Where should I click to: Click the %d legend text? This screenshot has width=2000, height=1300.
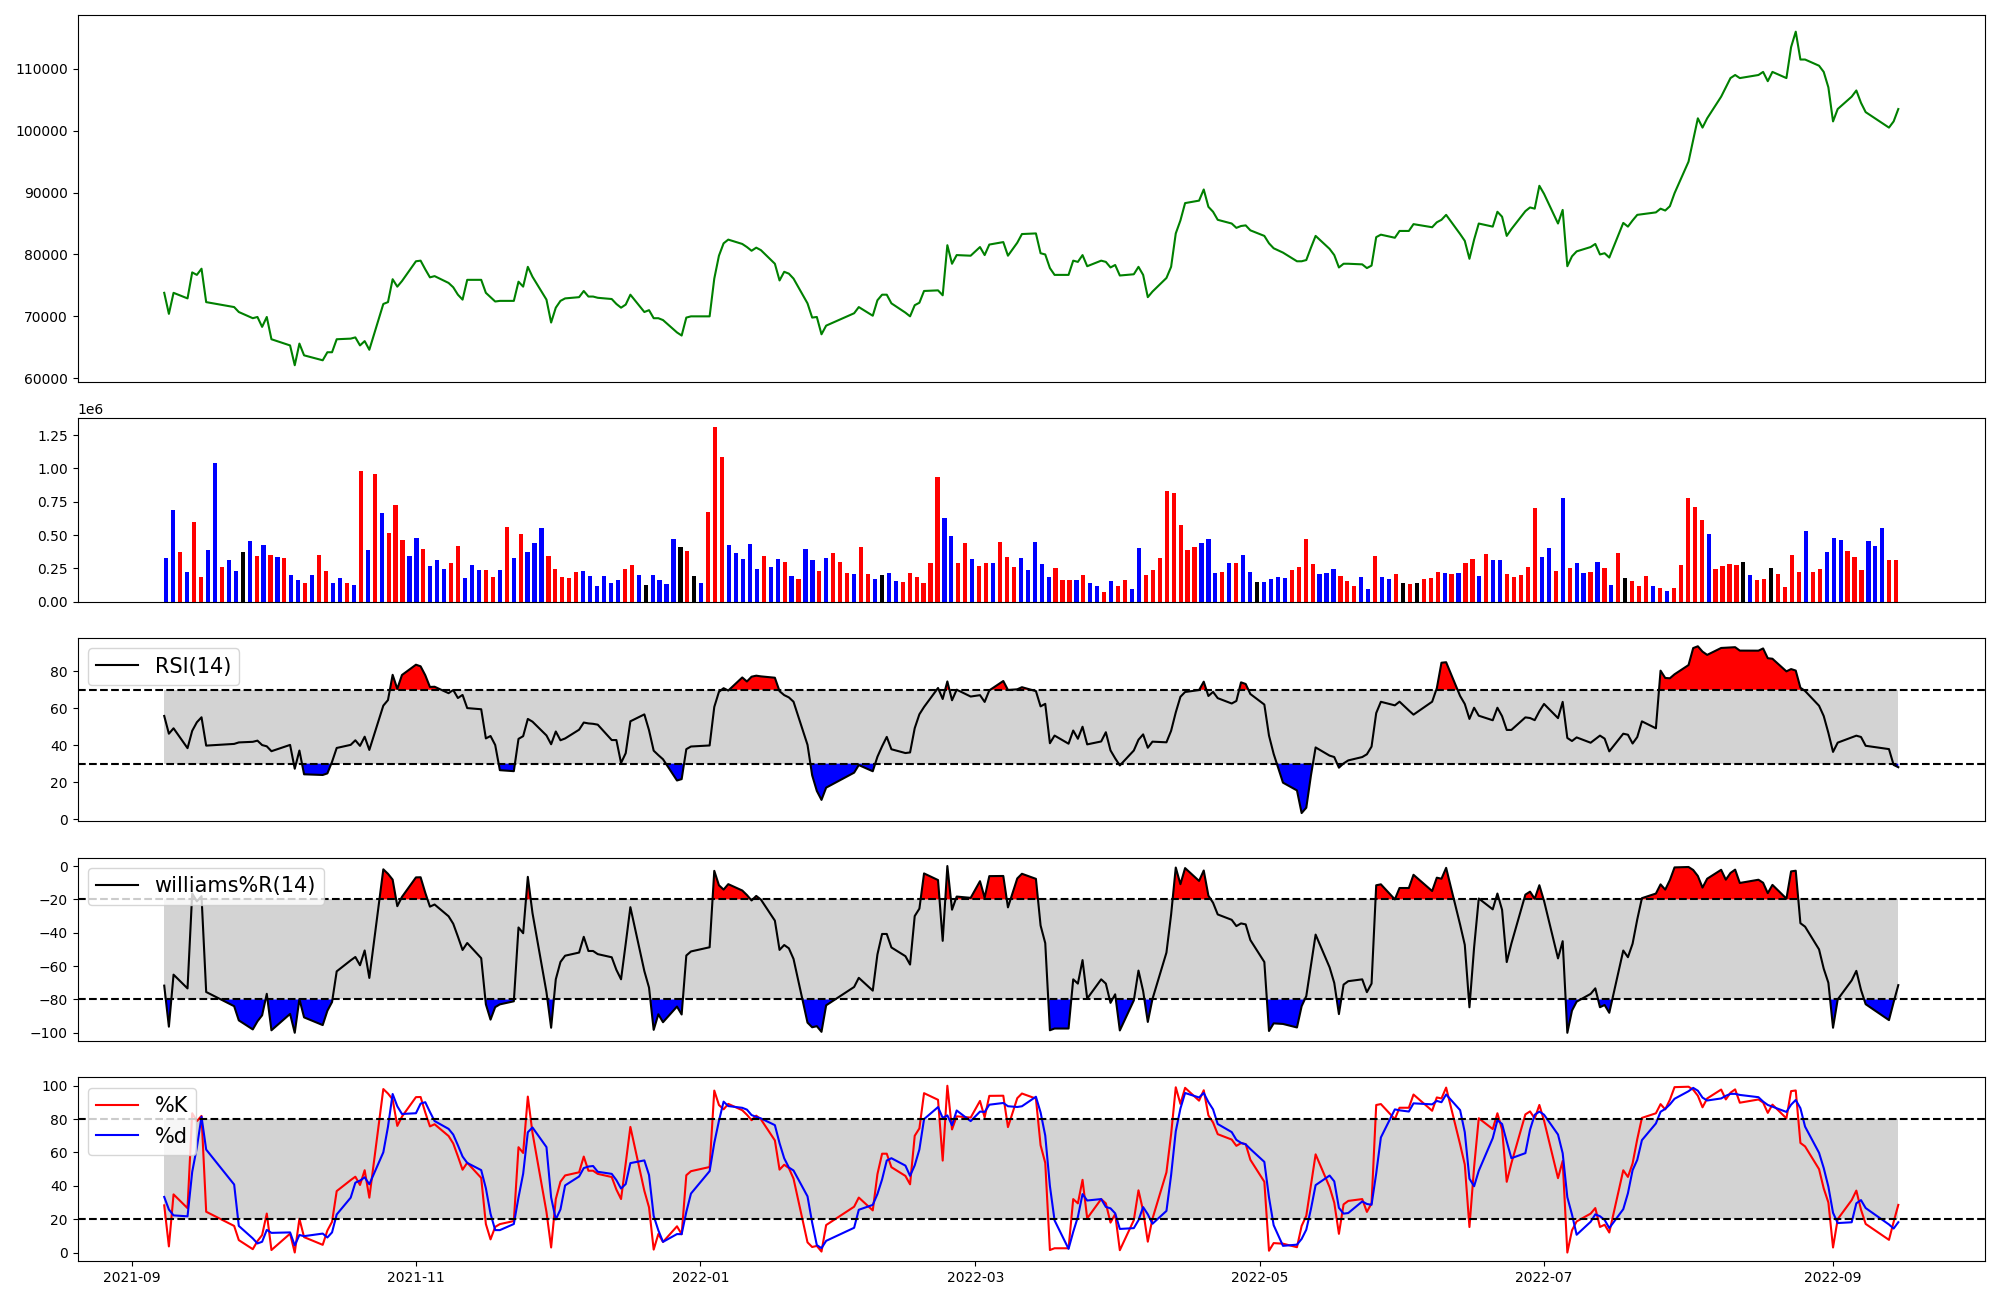[x=171, y=1136]
